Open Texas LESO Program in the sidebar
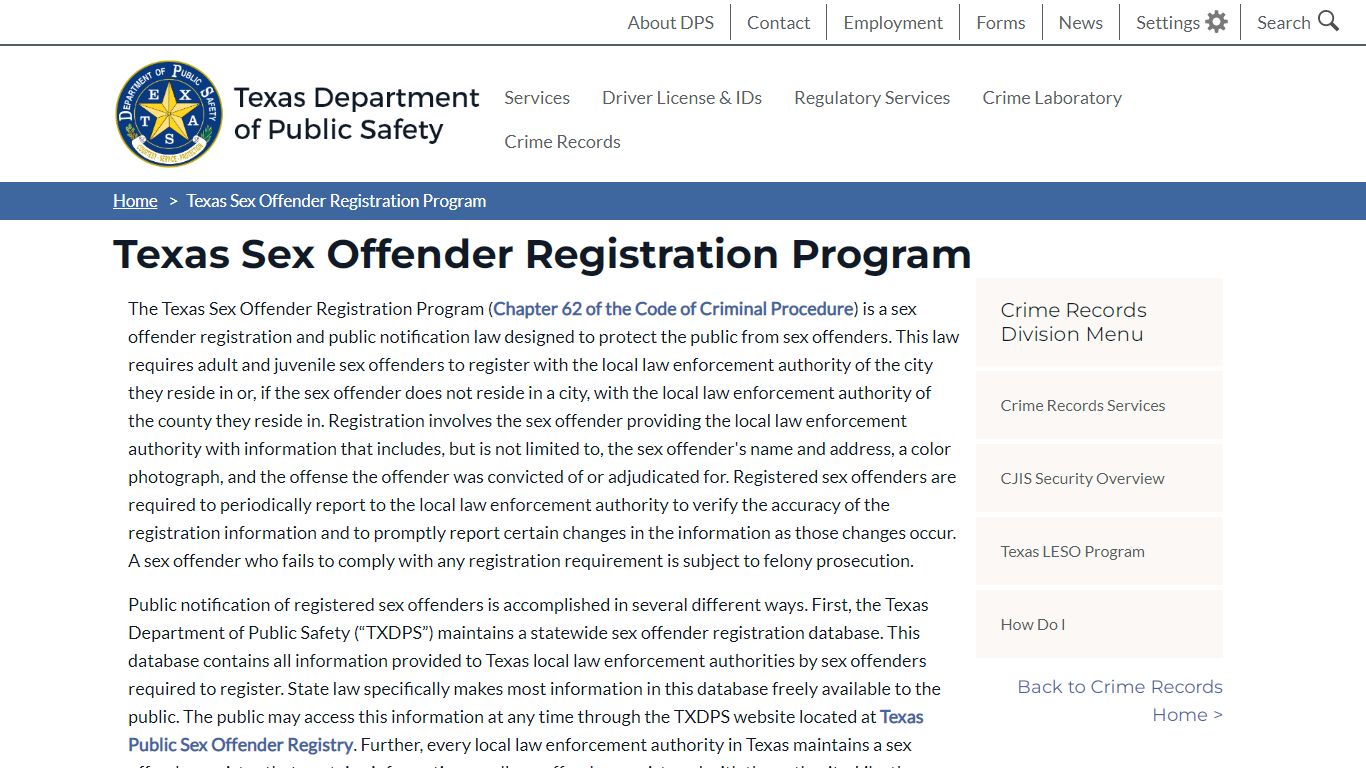This screenshot has height=768, width=1366. pyautogui.click(x=1099, y=551)
